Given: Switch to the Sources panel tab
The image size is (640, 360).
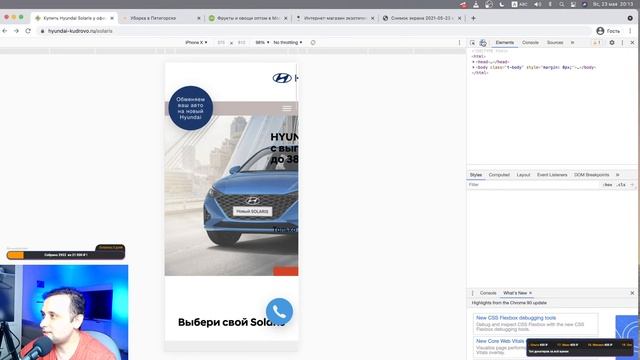Looking at the screenshot, I should pos(555,42).
